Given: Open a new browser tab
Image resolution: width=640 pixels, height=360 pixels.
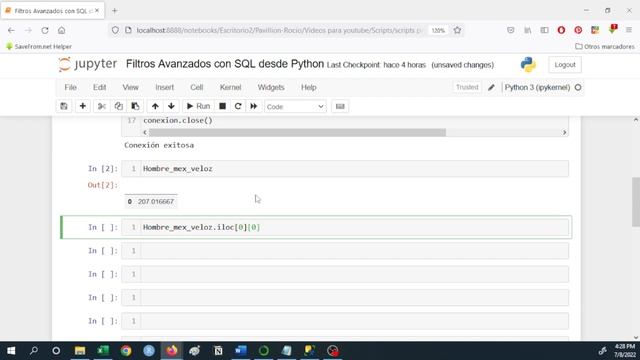Looking at the screenshot, I should 115,11.
